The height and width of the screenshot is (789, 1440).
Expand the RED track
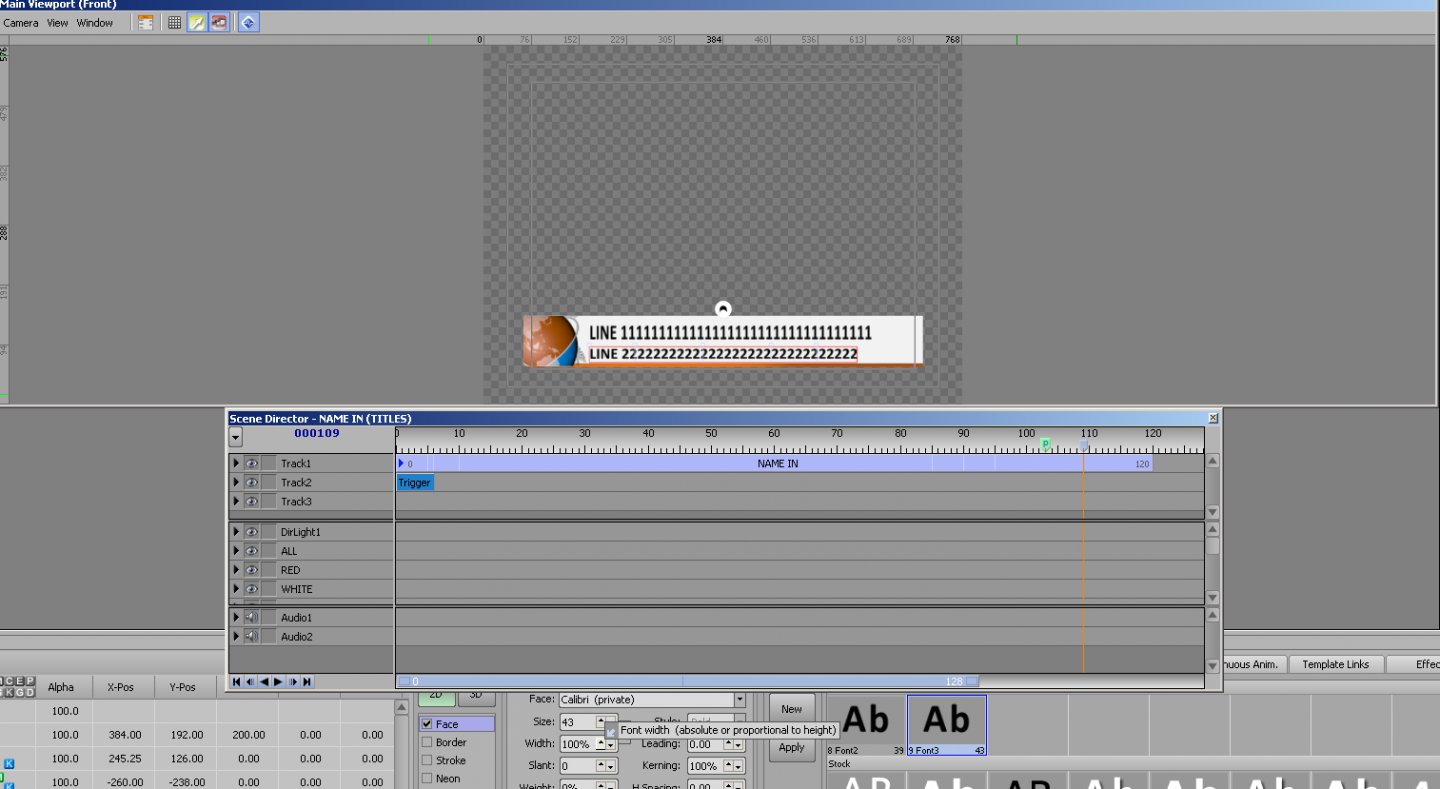(x=236, y=570)
